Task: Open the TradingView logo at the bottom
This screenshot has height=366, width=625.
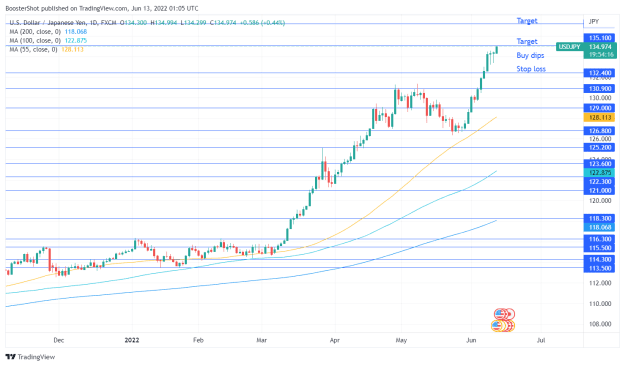Action: [x=30, y=357]
